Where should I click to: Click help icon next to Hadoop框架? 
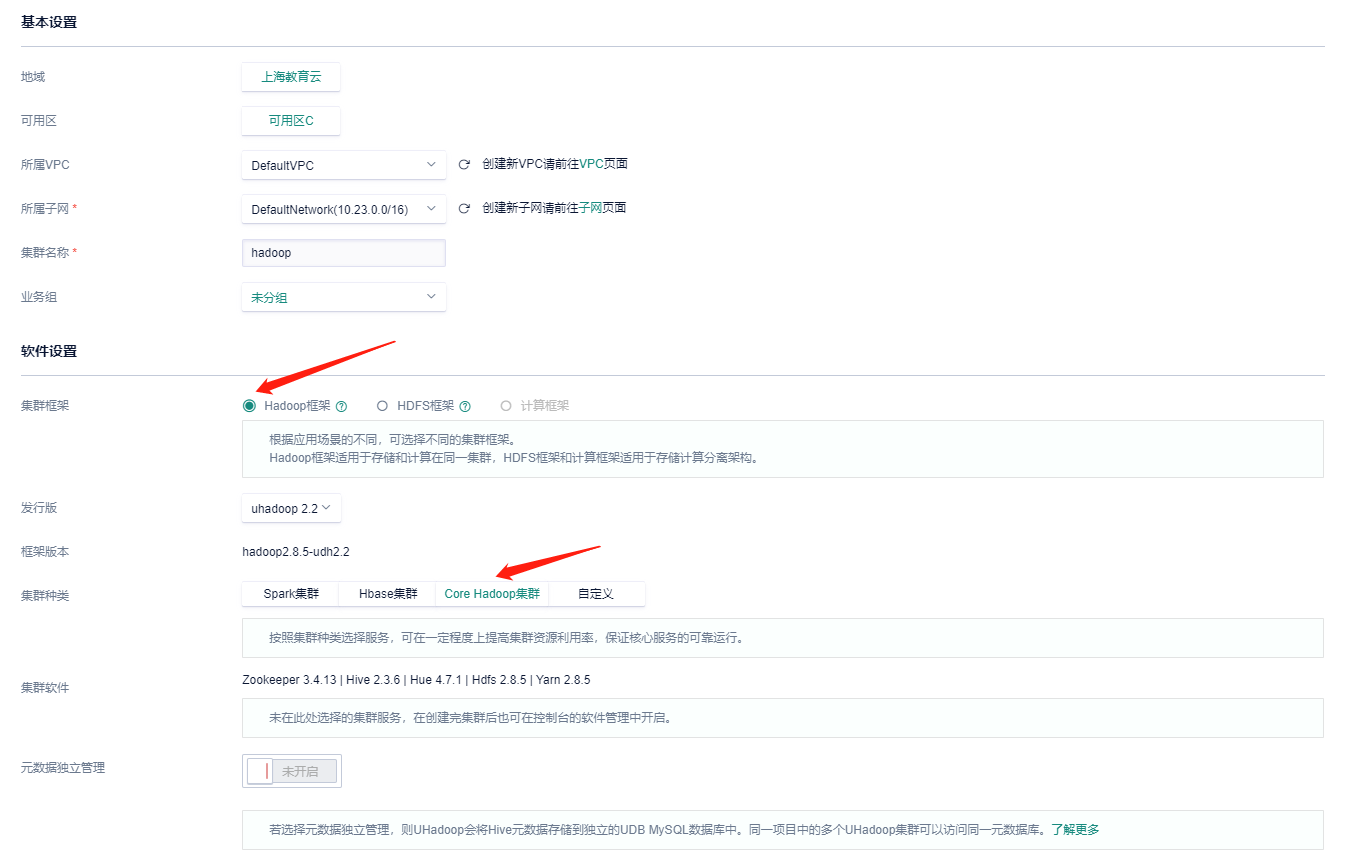pyautogui.click(x=342, y=407)
